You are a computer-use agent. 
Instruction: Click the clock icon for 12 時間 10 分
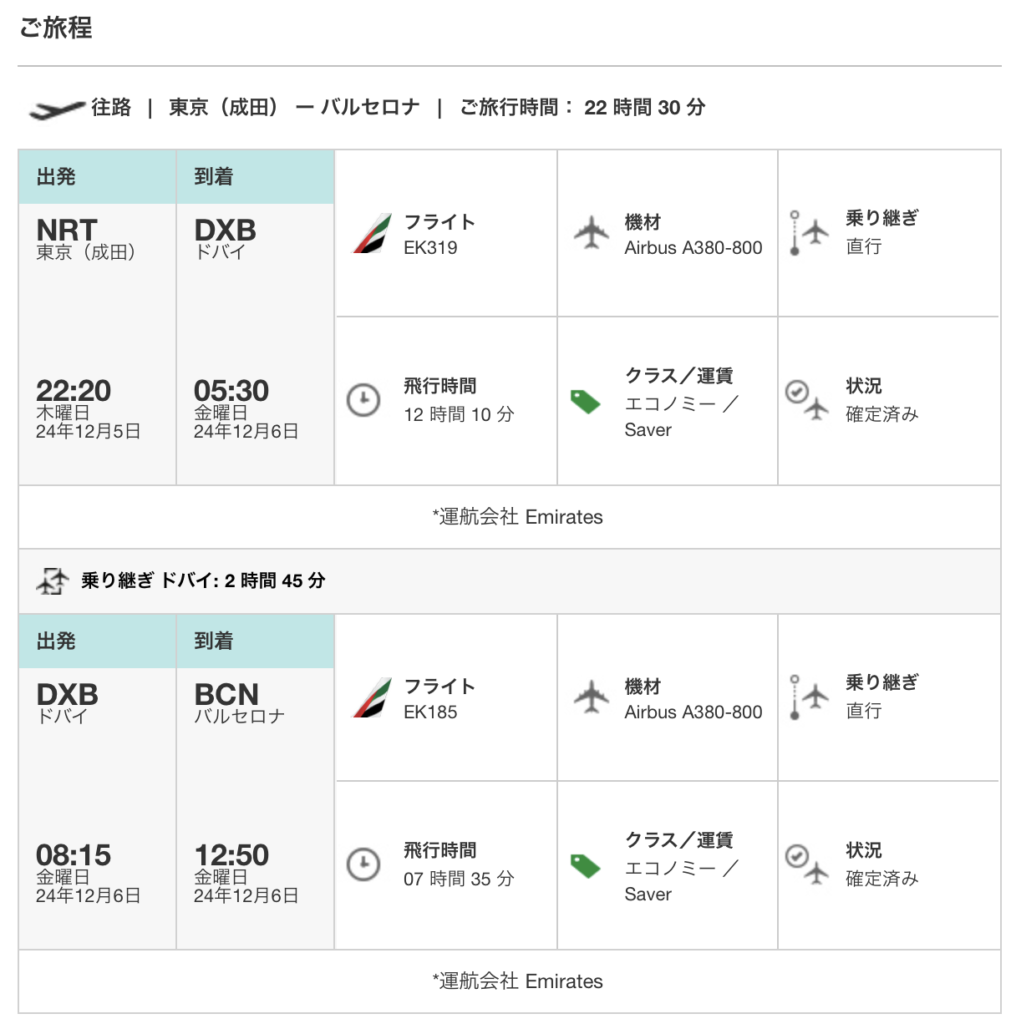363,399
